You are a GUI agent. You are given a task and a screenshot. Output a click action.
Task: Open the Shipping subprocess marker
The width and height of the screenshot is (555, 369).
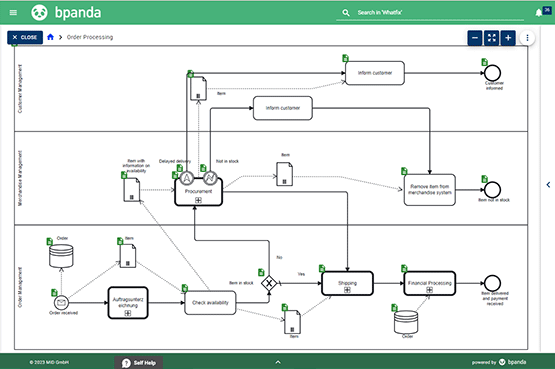[347, 290]
